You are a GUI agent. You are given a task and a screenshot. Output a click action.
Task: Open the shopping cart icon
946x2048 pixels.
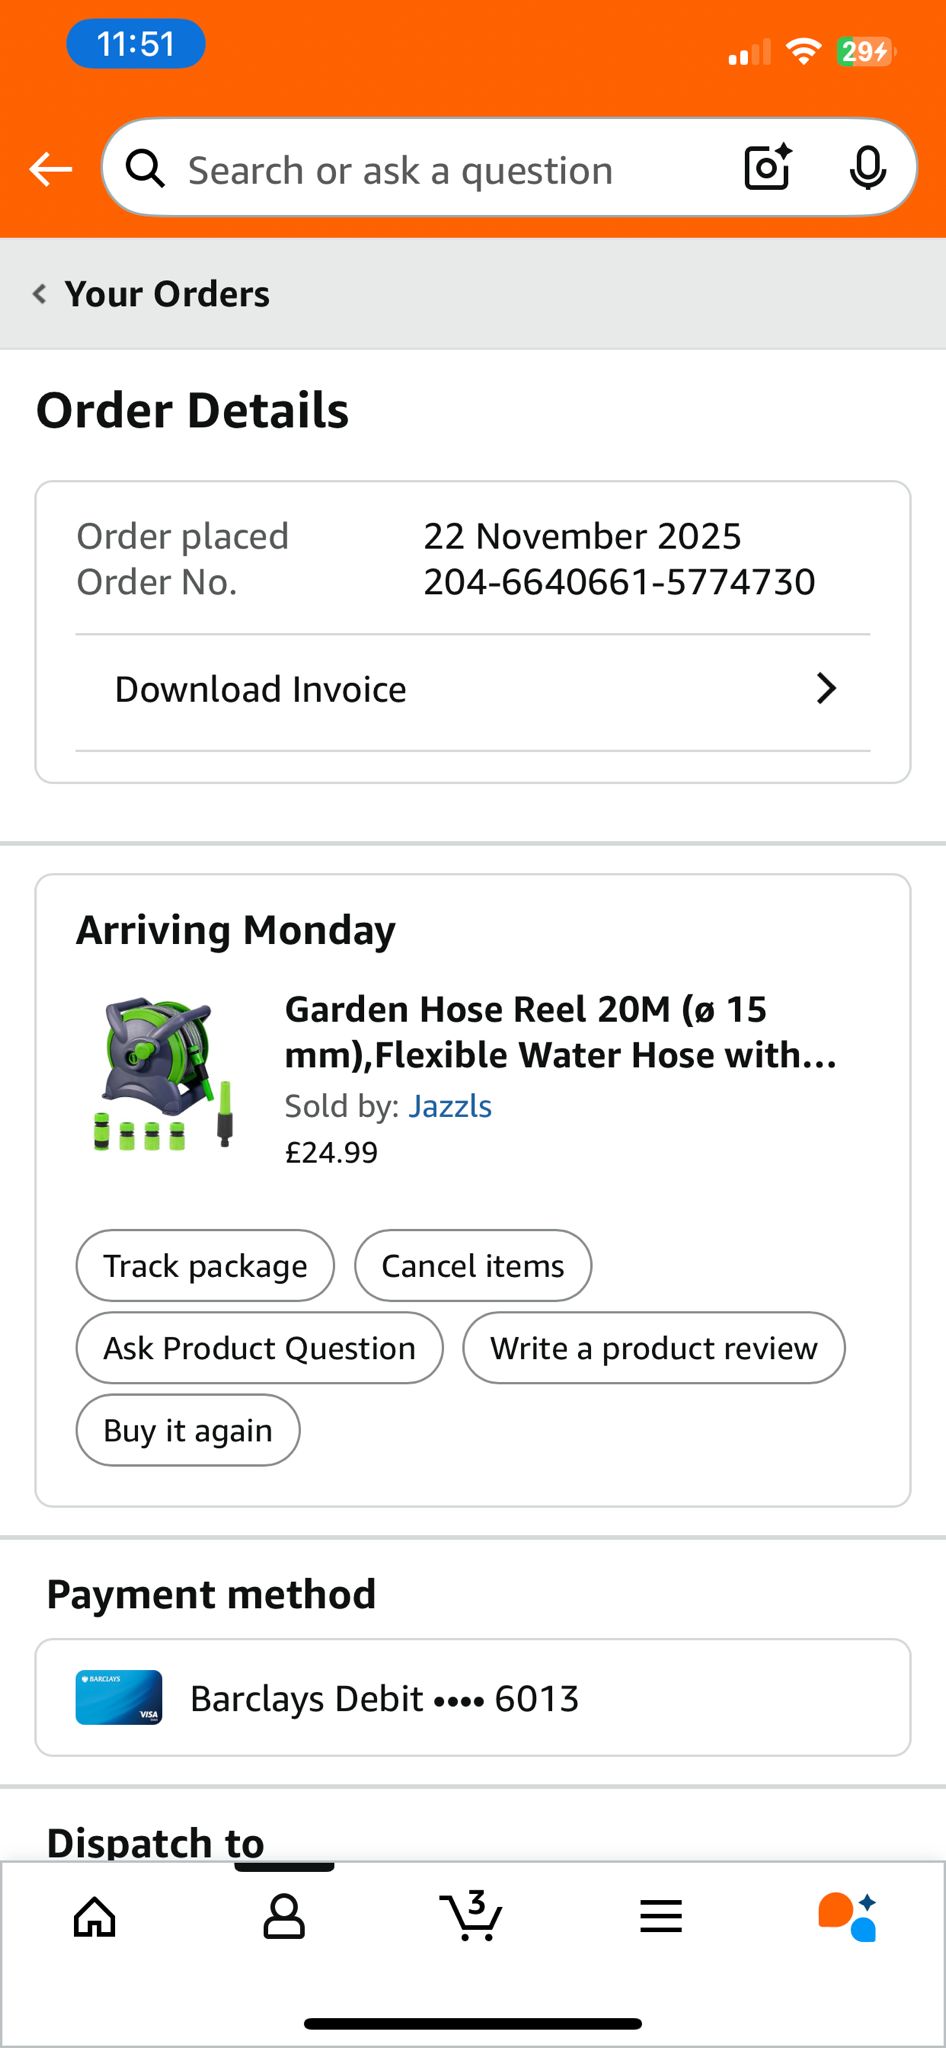click(471, 1916)
